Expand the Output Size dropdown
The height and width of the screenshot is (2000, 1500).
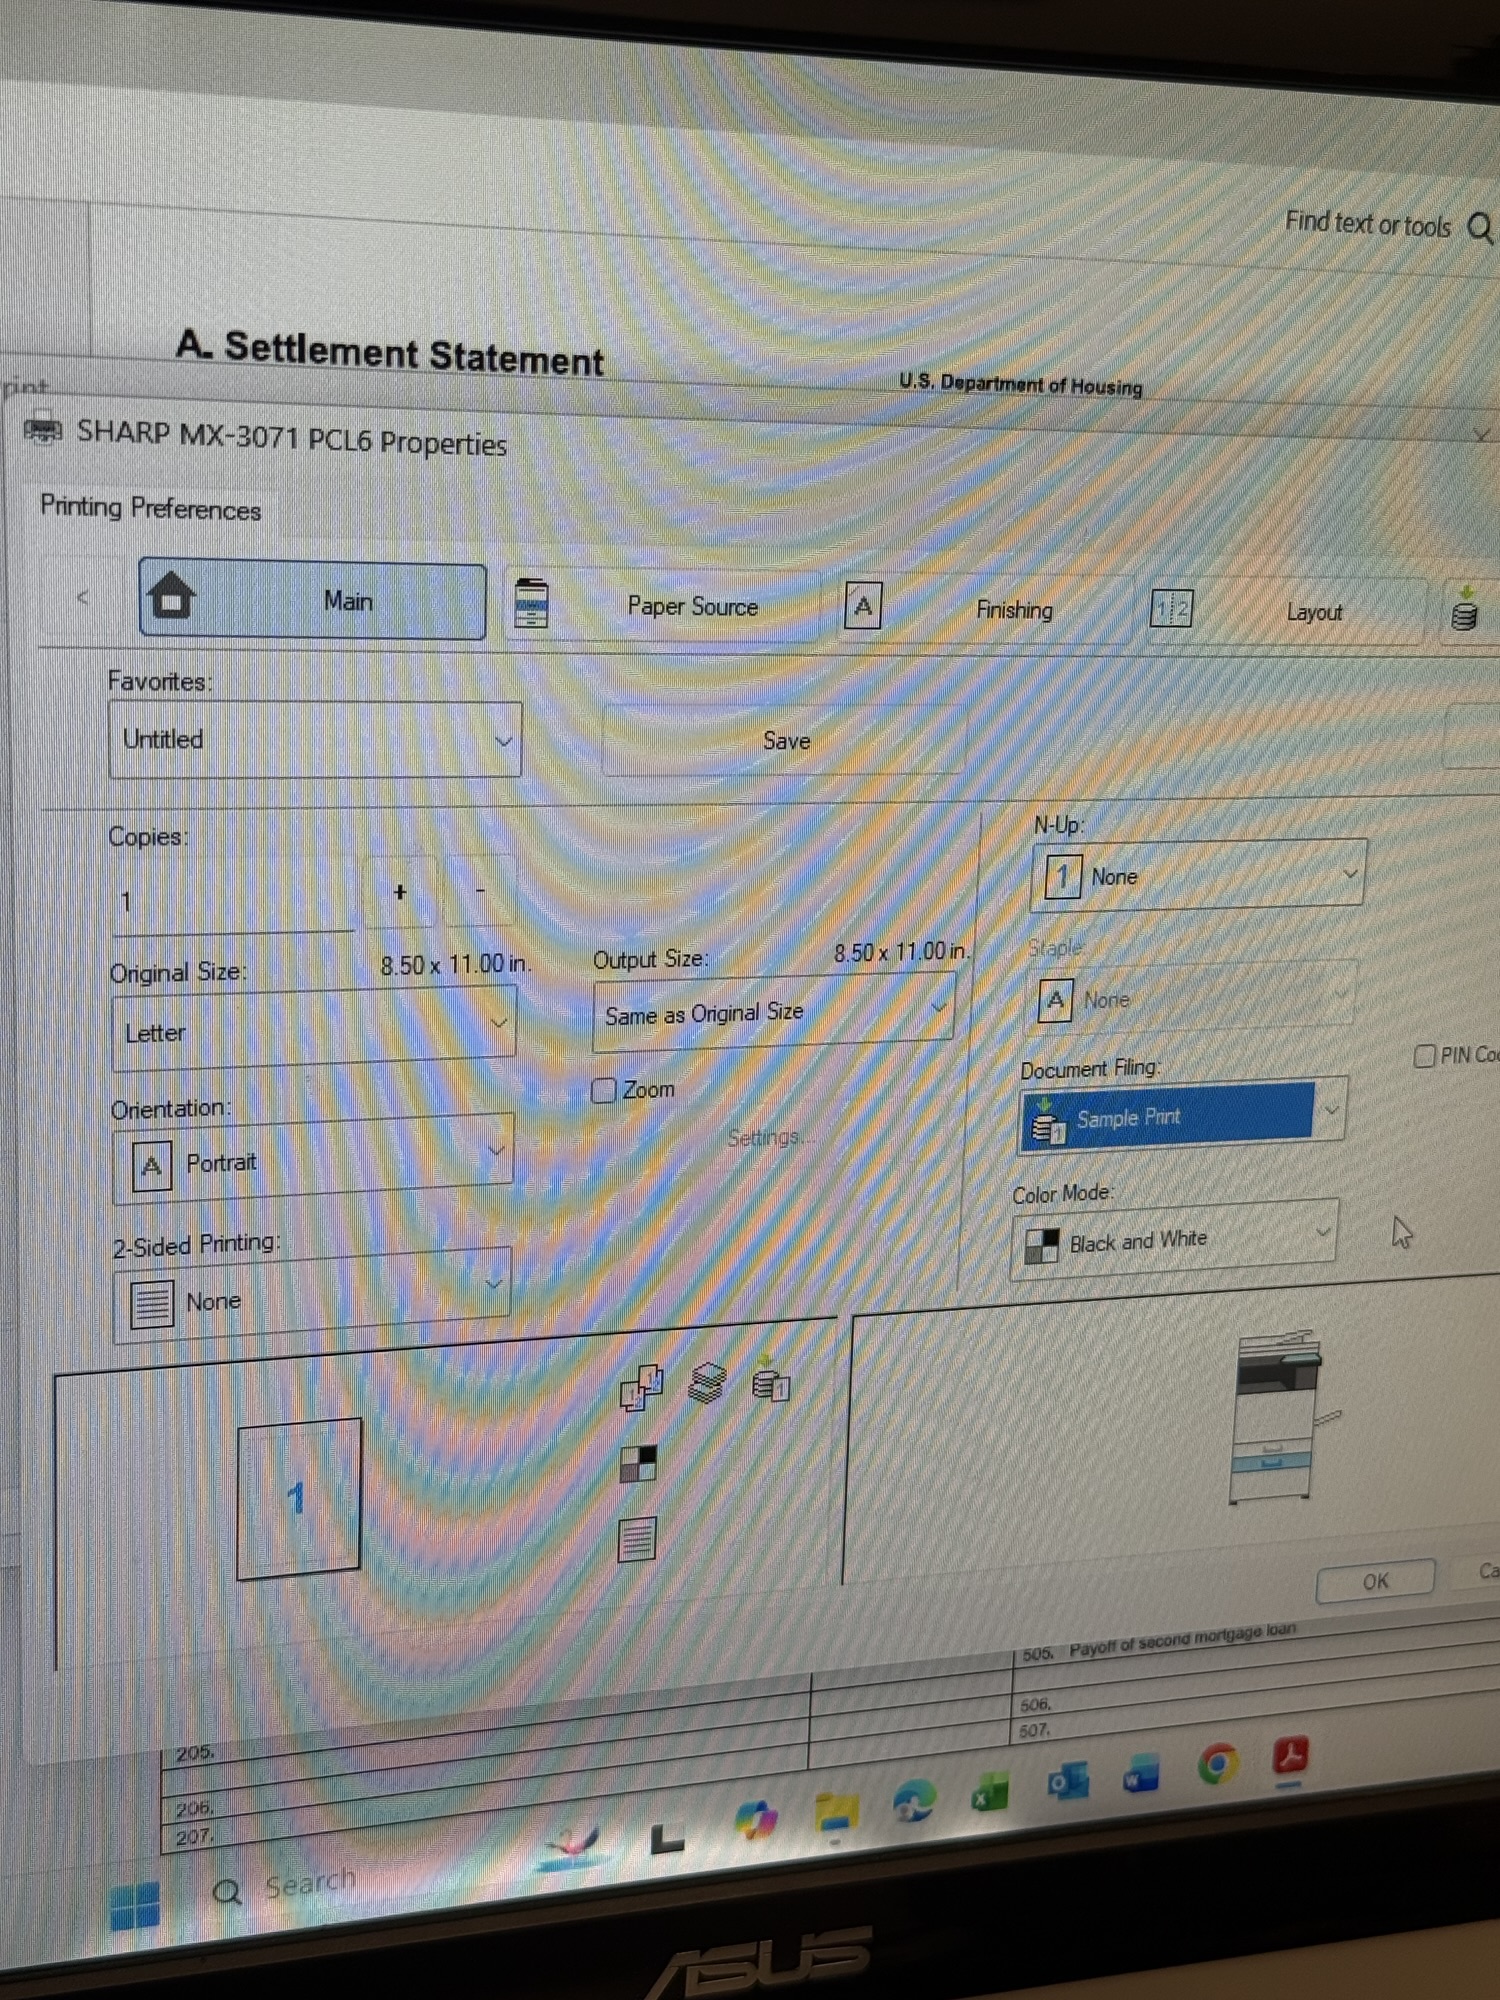tap(773, 1013)
